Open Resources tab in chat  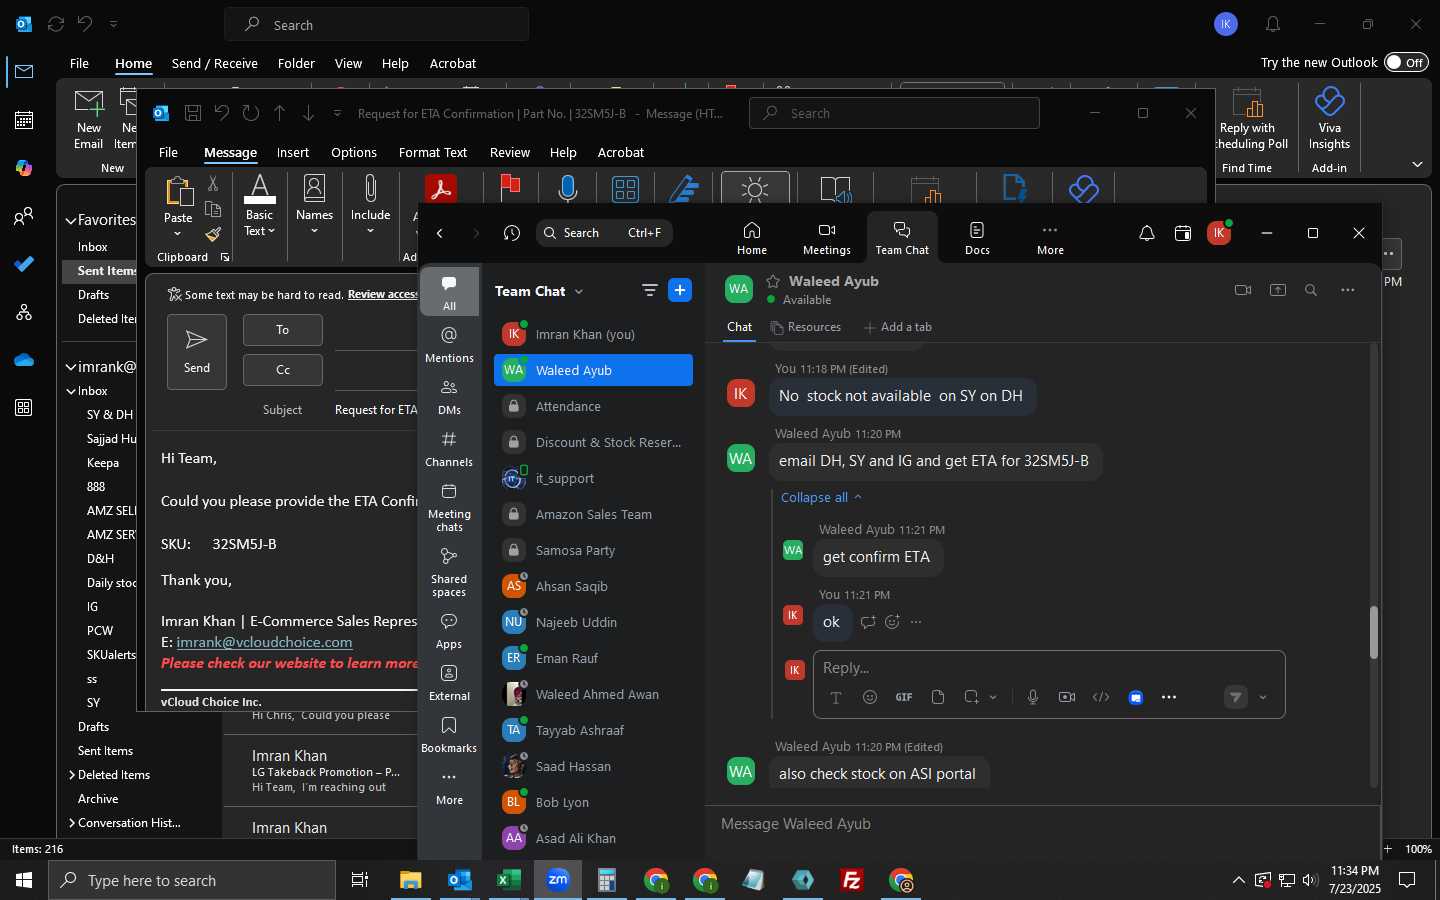click(806, 327)
